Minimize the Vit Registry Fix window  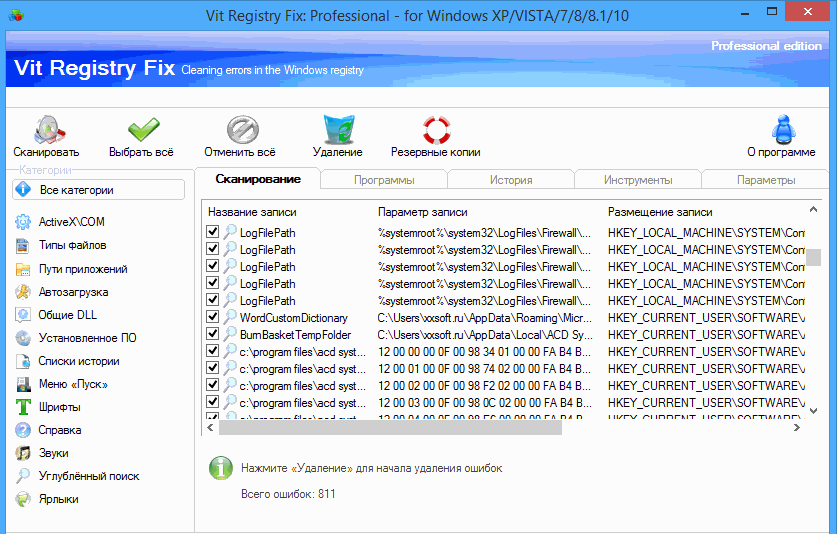(745, 12)
